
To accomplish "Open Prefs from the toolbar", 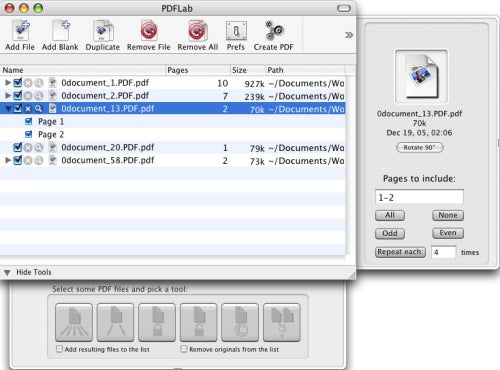I will tap(236, 31).
